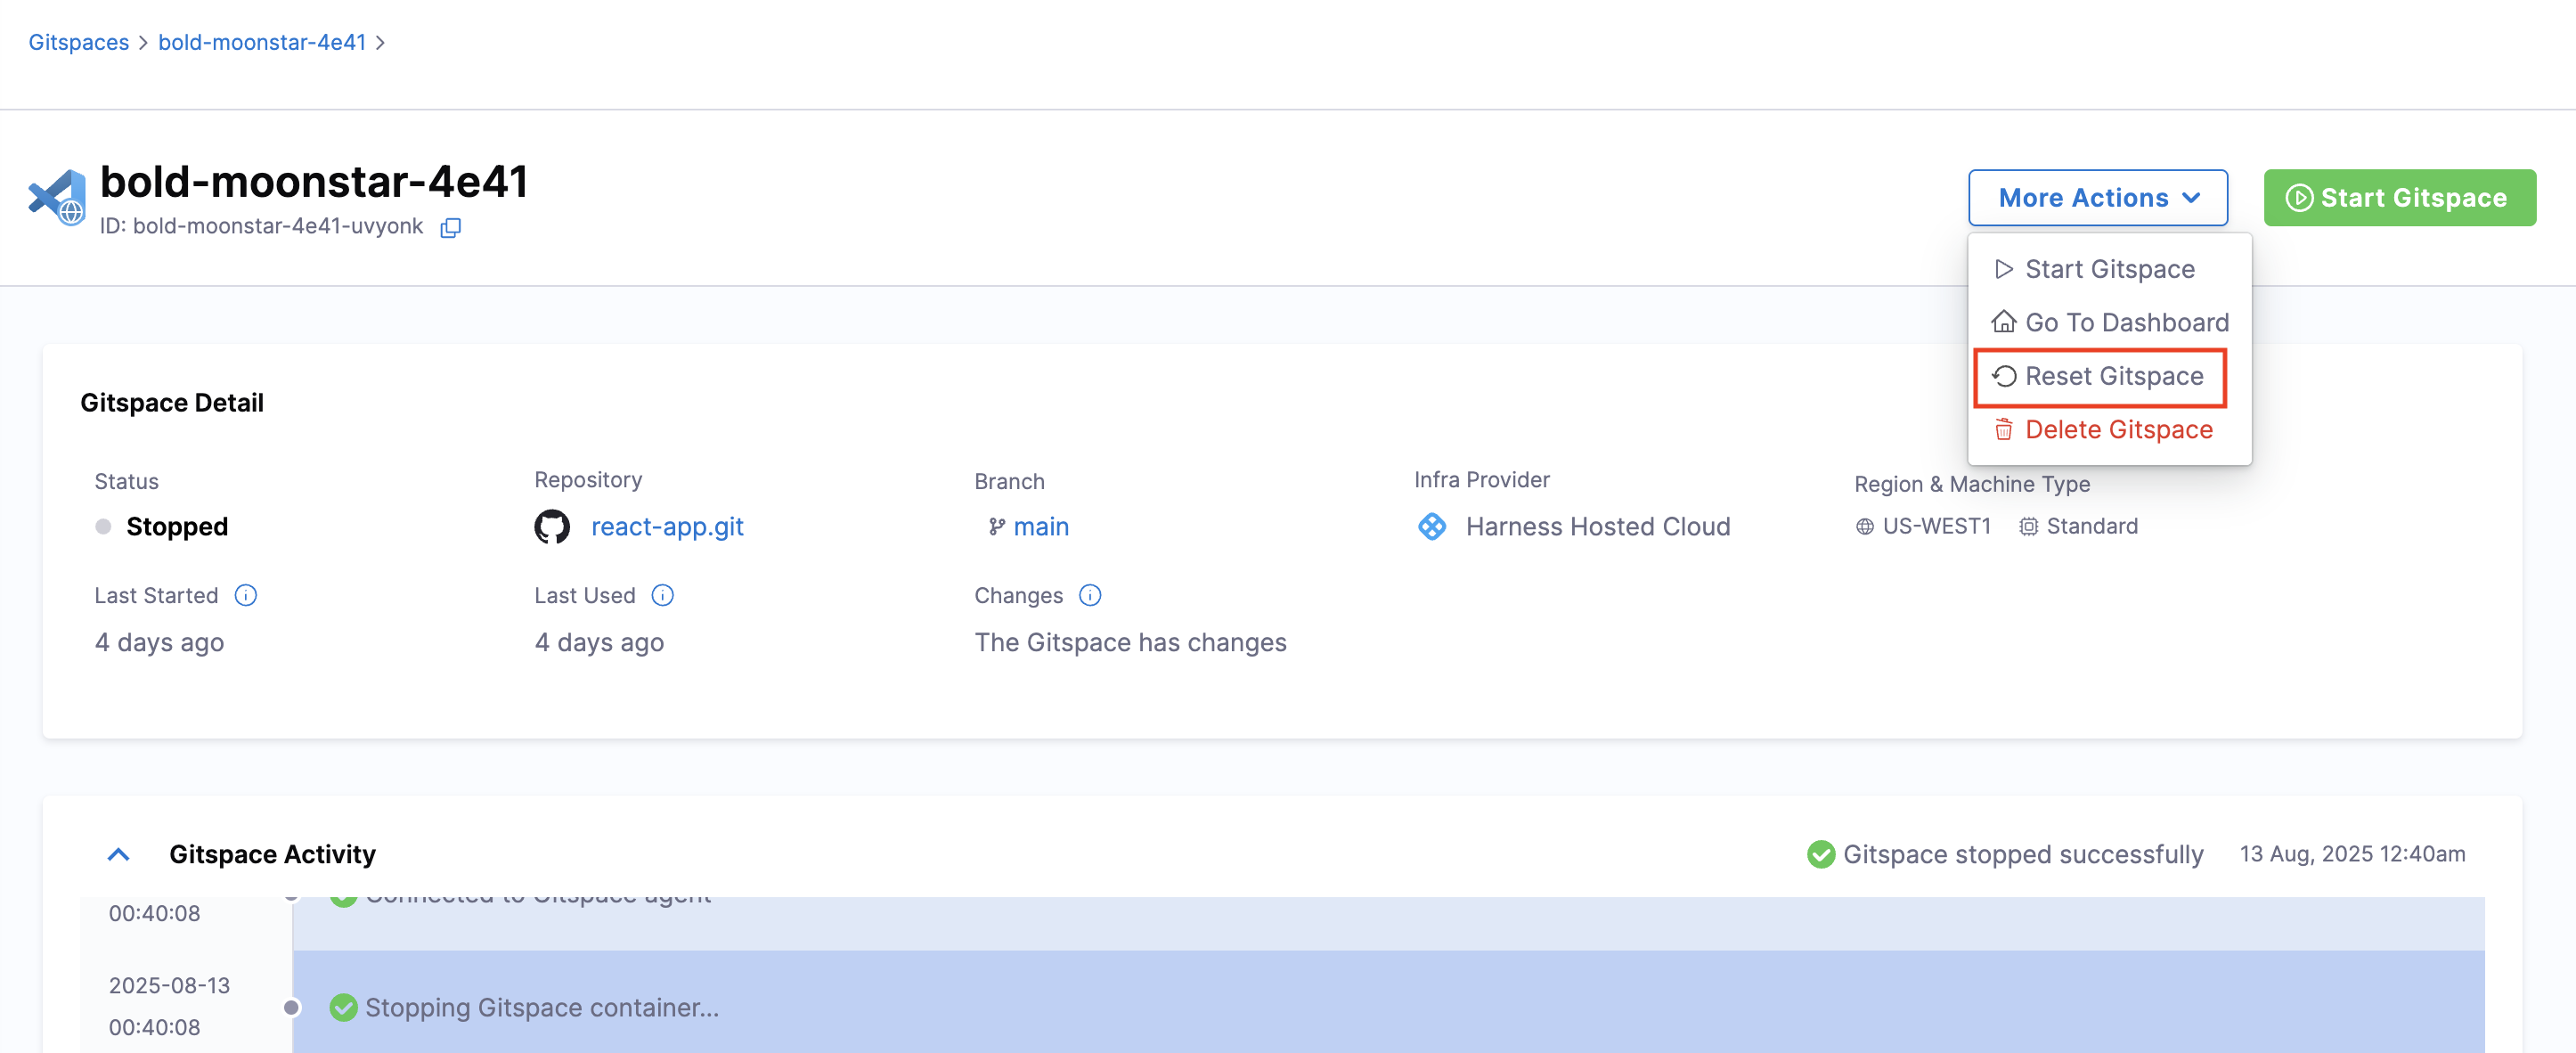Click the Standard machine type icon
This screenshot has height=1053, width=2576.
click(x=2028, y=527)
